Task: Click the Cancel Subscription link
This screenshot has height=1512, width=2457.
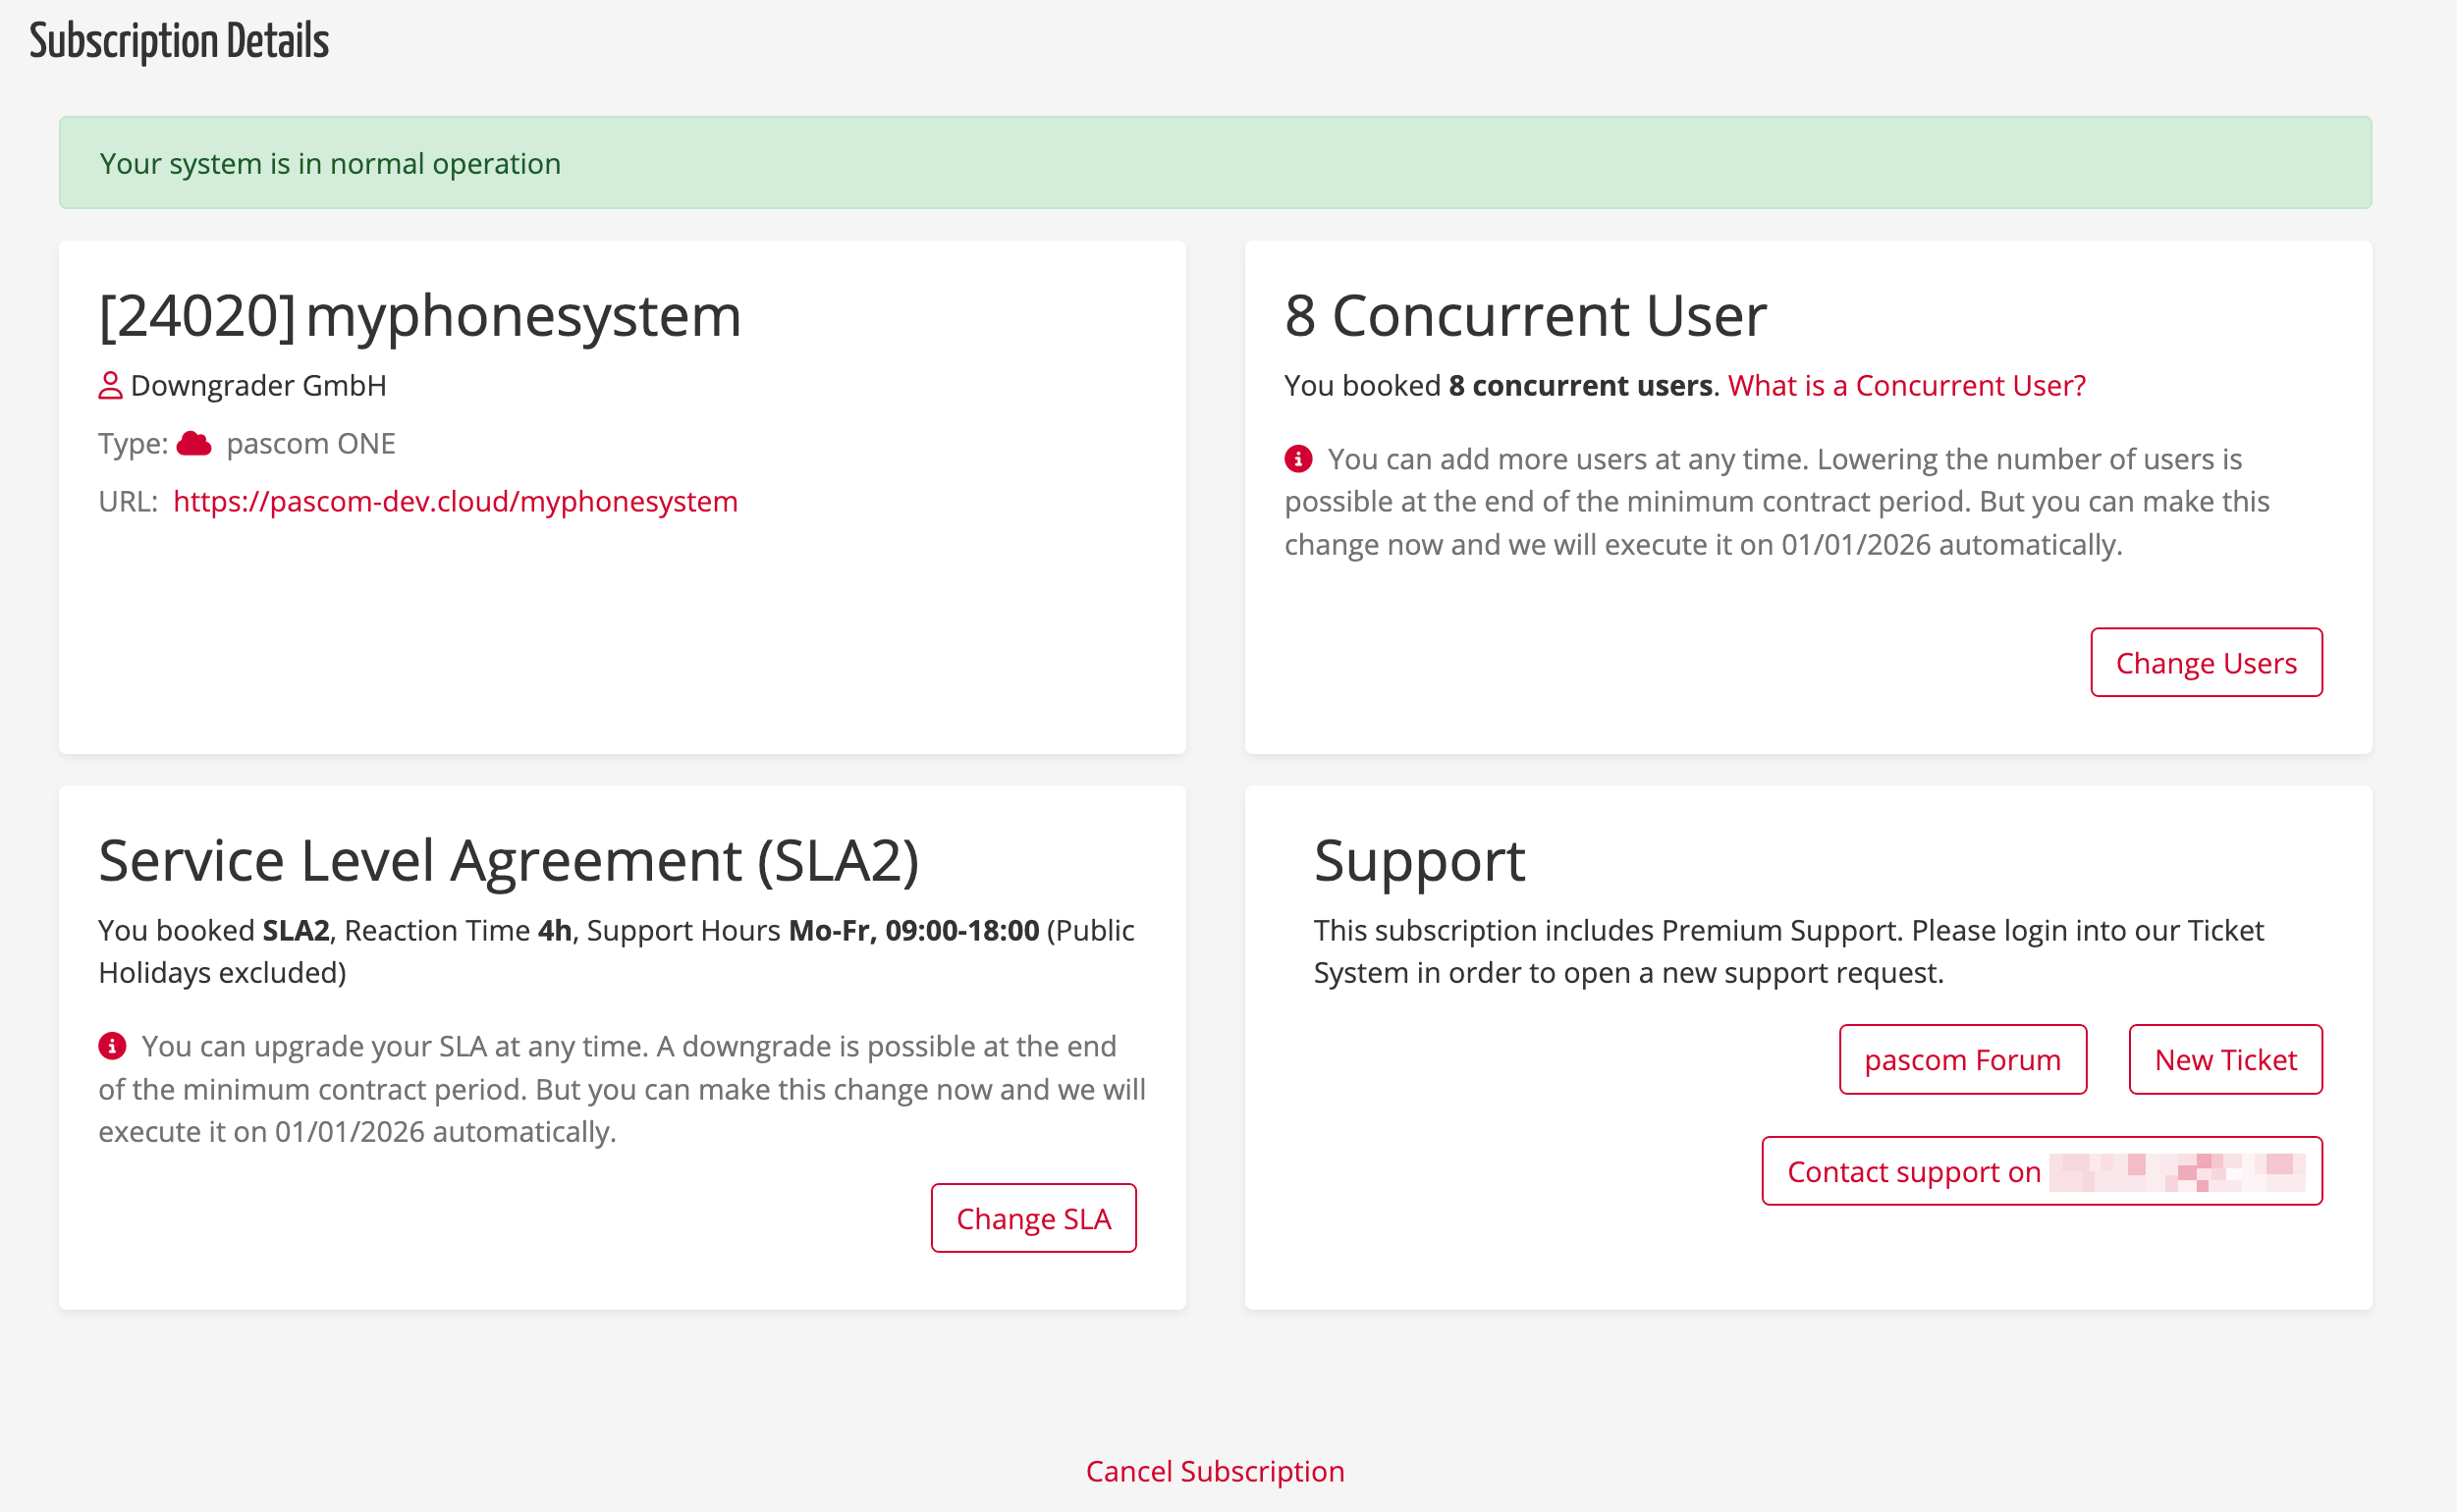Action: click(1214, 1471)
